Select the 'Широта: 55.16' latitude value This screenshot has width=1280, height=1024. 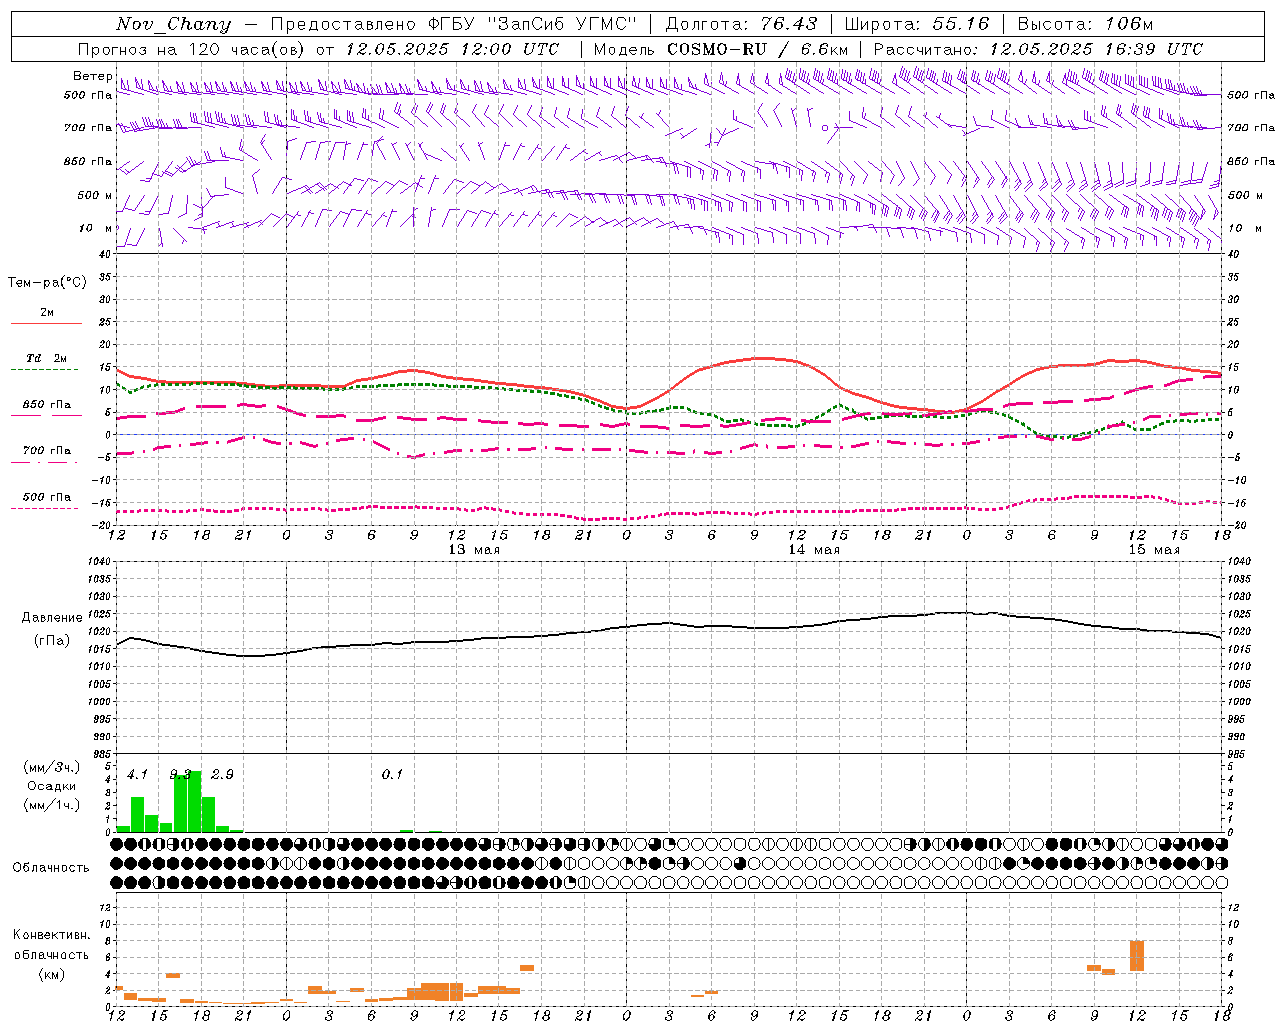click(x=917, y=24)
